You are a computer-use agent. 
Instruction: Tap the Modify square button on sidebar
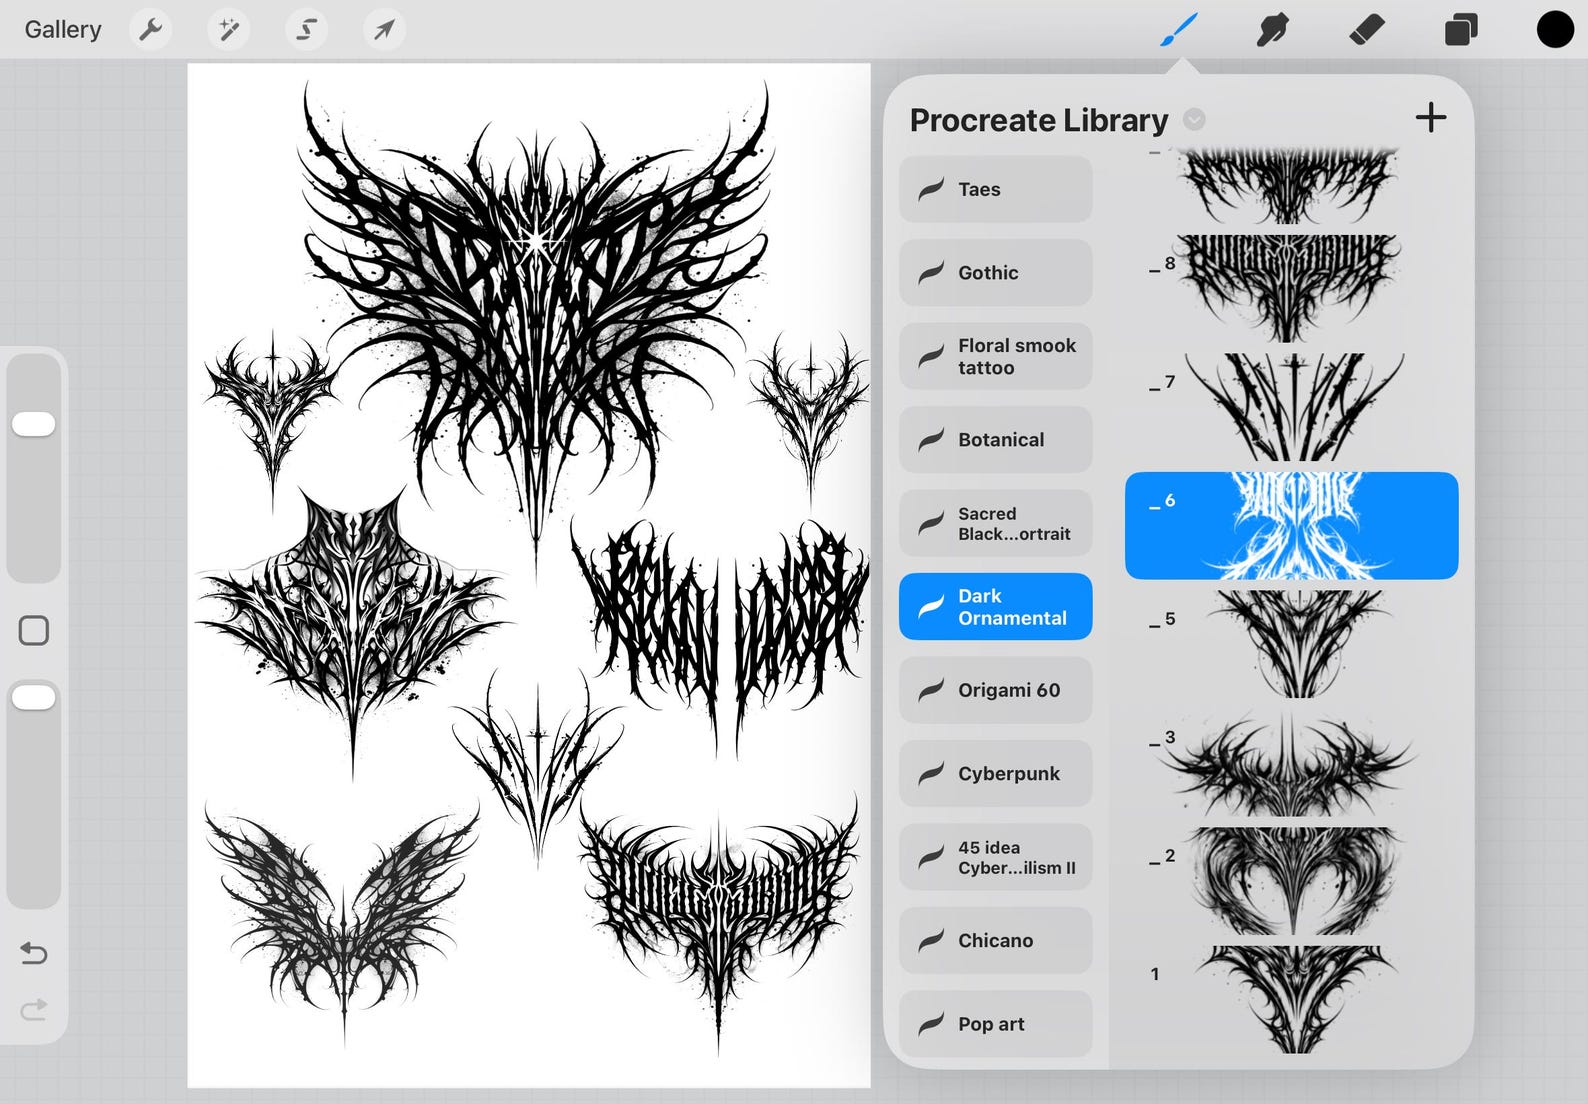tap(34, 631)
